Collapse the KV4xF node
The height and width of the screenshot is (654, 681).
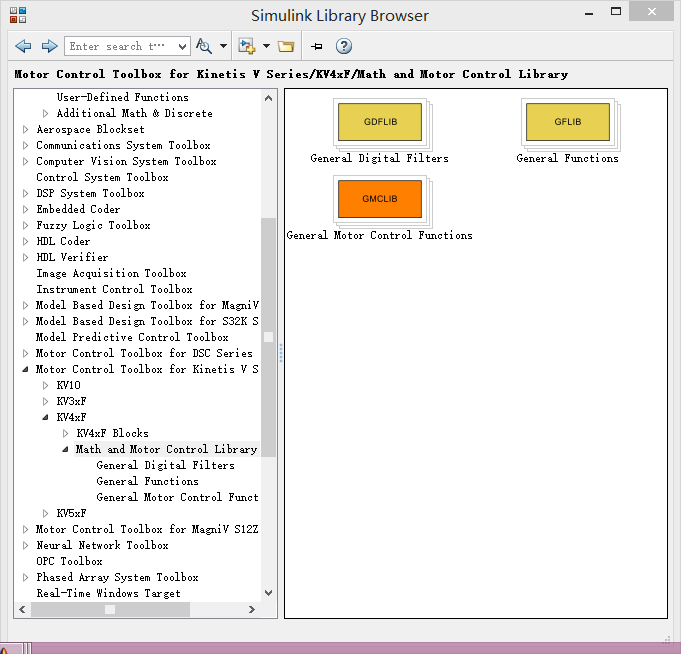coord(45,417)
